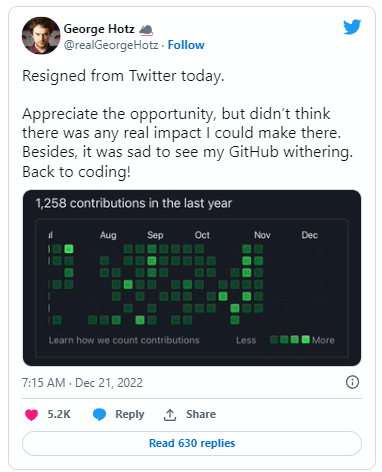The image size is (382, 472).
Task: Open the George Hotz display name
Action: 99,29
